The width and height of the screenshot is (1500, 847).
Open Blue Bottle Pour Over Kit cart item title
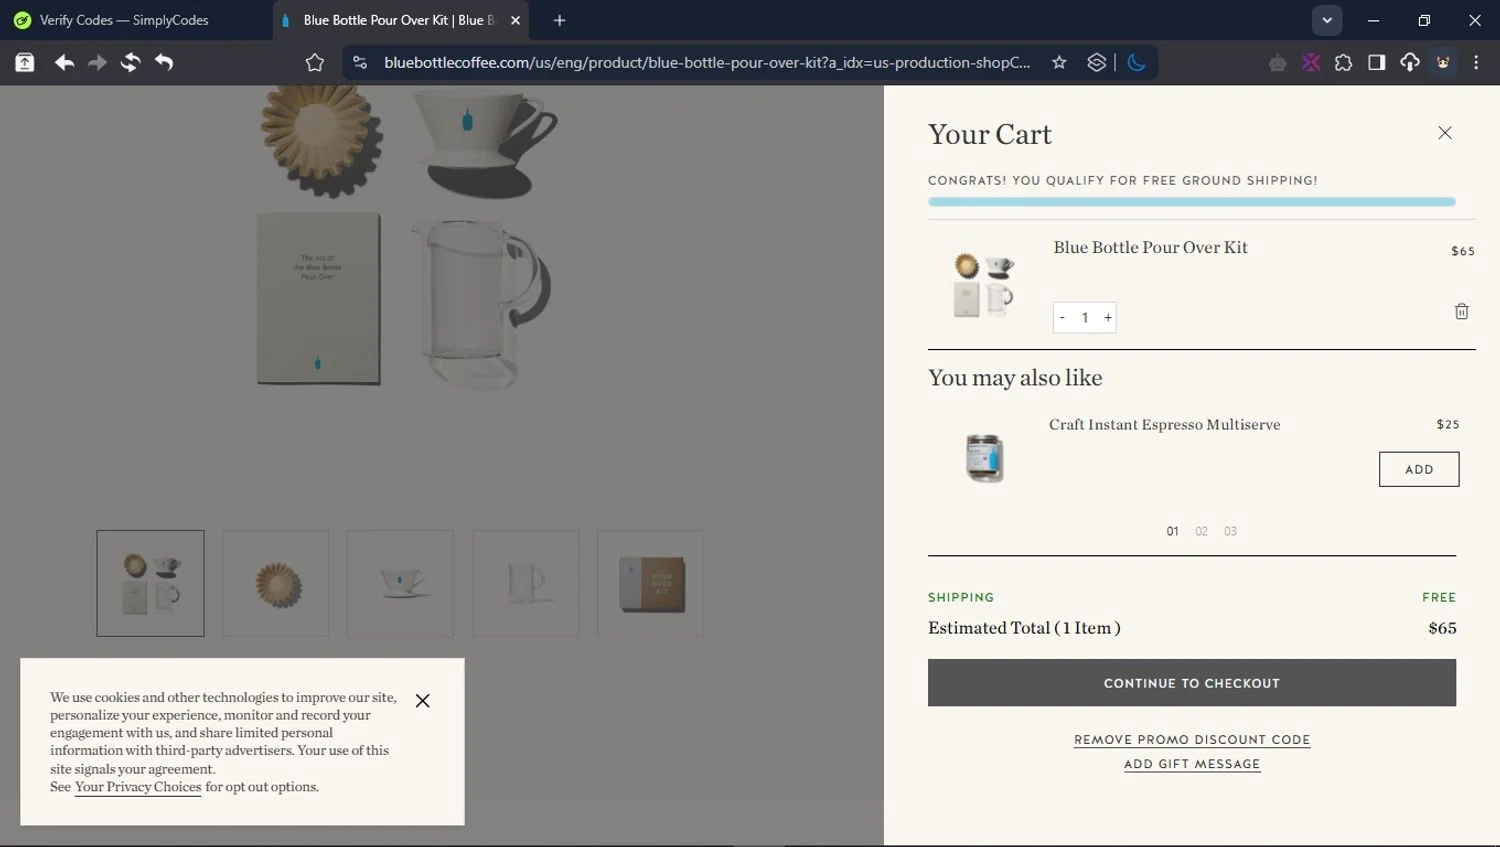click(x=1150, y=247)
